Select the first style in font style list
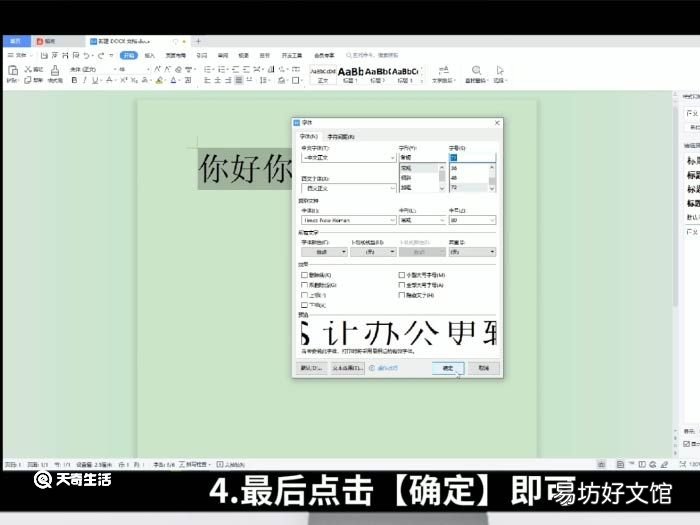This screenshot has width=700, height=525. click(x=419, y=168)
